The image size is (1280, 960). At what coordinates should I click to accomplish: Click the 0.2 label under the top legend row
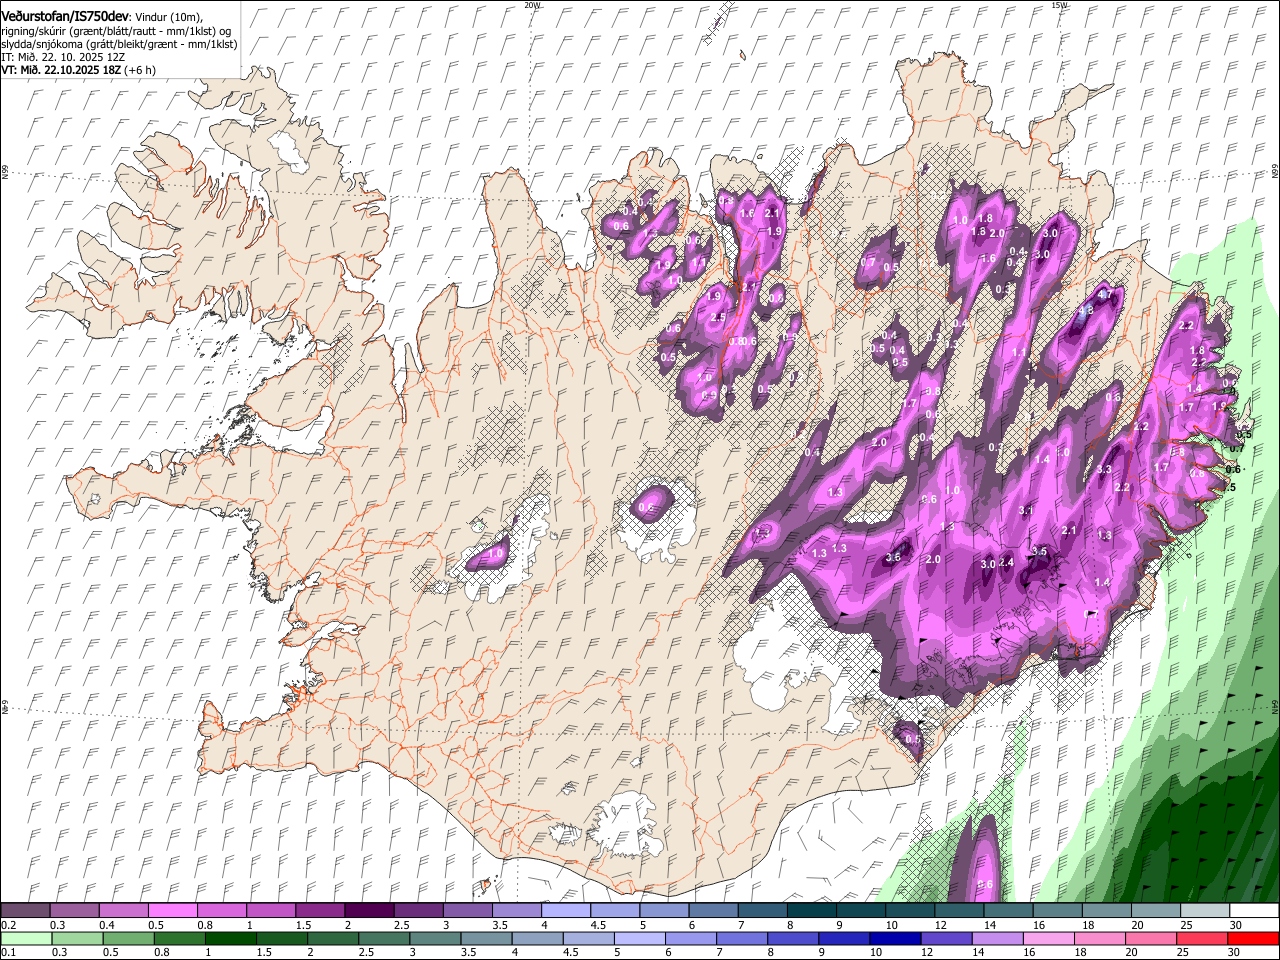(9, 924)
